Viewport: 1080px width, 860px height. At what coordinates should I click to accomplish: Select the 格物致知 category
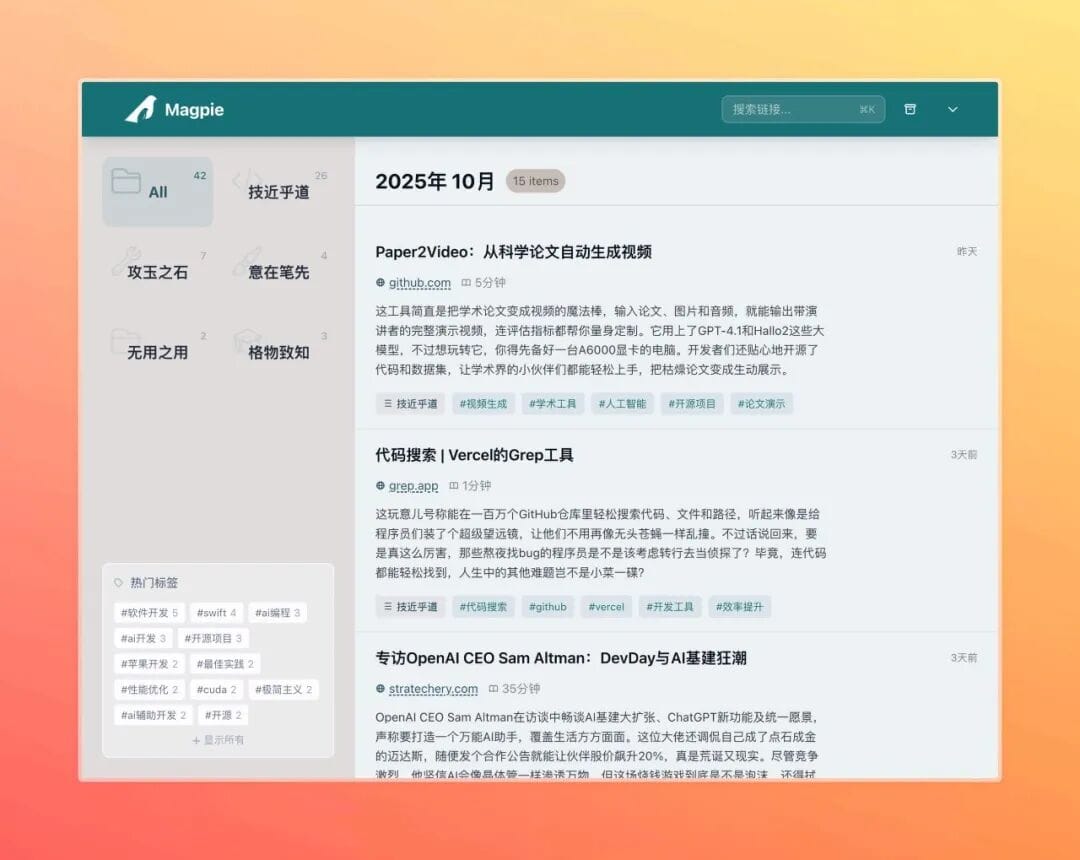coord(278,351)
